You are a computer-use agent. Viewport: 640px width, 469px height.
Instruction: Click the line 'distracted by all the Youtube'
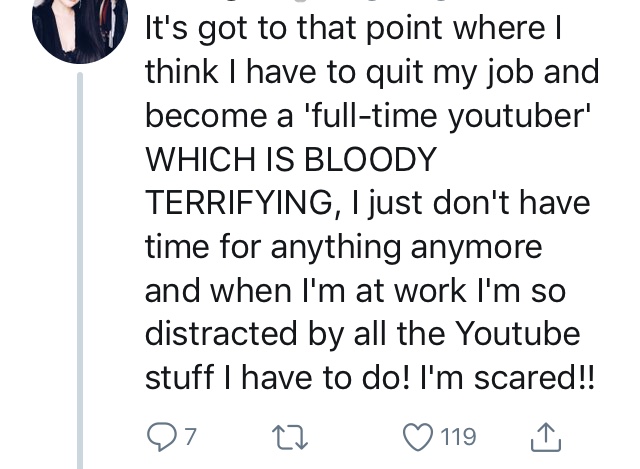(362, 333)
